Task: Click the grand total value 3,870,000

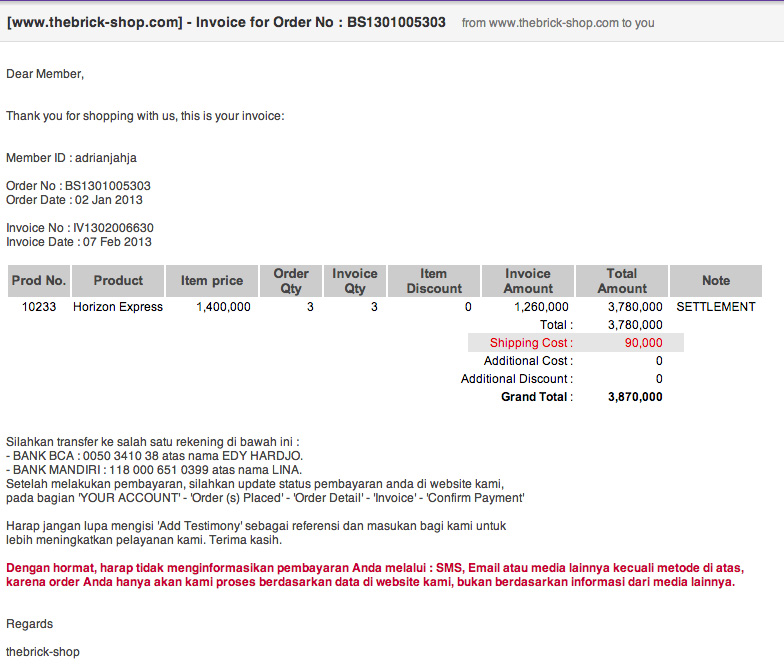Action: (635, 397)
